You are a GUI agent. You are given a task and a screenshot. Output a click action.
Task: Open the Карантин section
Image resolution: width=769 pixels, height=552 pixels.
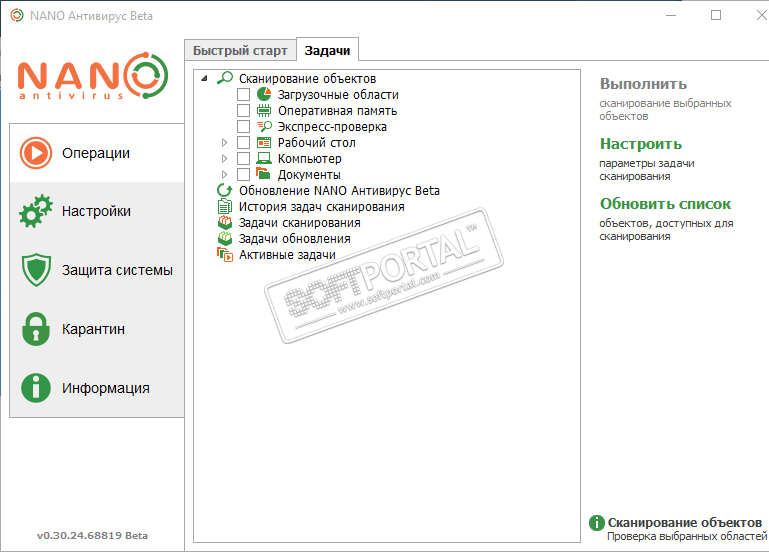pyautogui.click(x=97, y=329)
